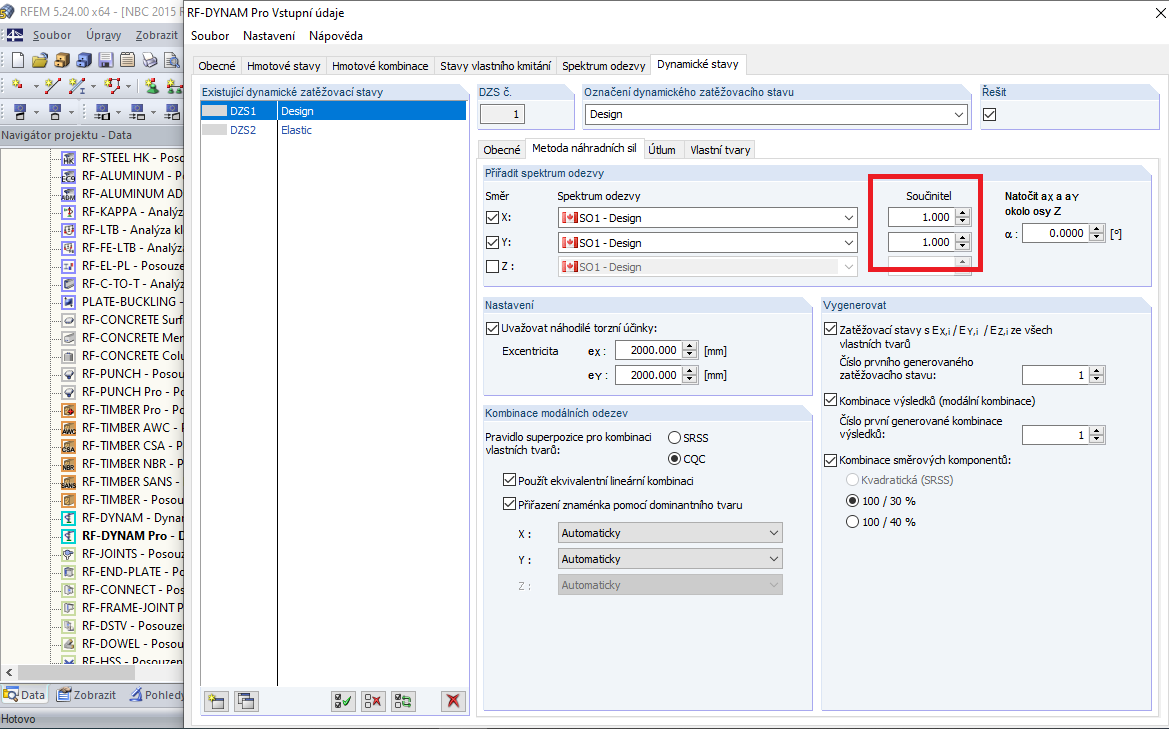Image resolution: width=1169 pixels, height=729 pixels.
Task: Click the new node icon
Action: point(17,86)
